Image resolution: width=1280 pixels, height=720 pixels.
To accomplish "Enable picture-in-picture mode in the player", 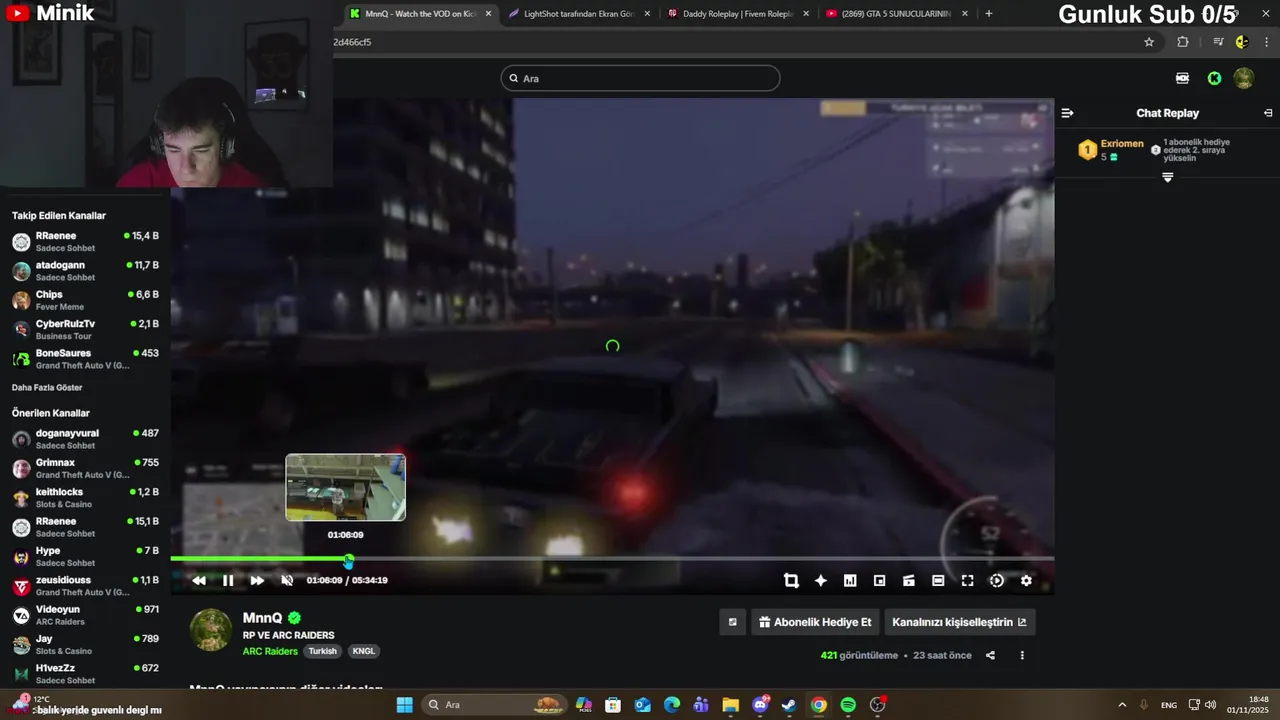I will [879, 580].
